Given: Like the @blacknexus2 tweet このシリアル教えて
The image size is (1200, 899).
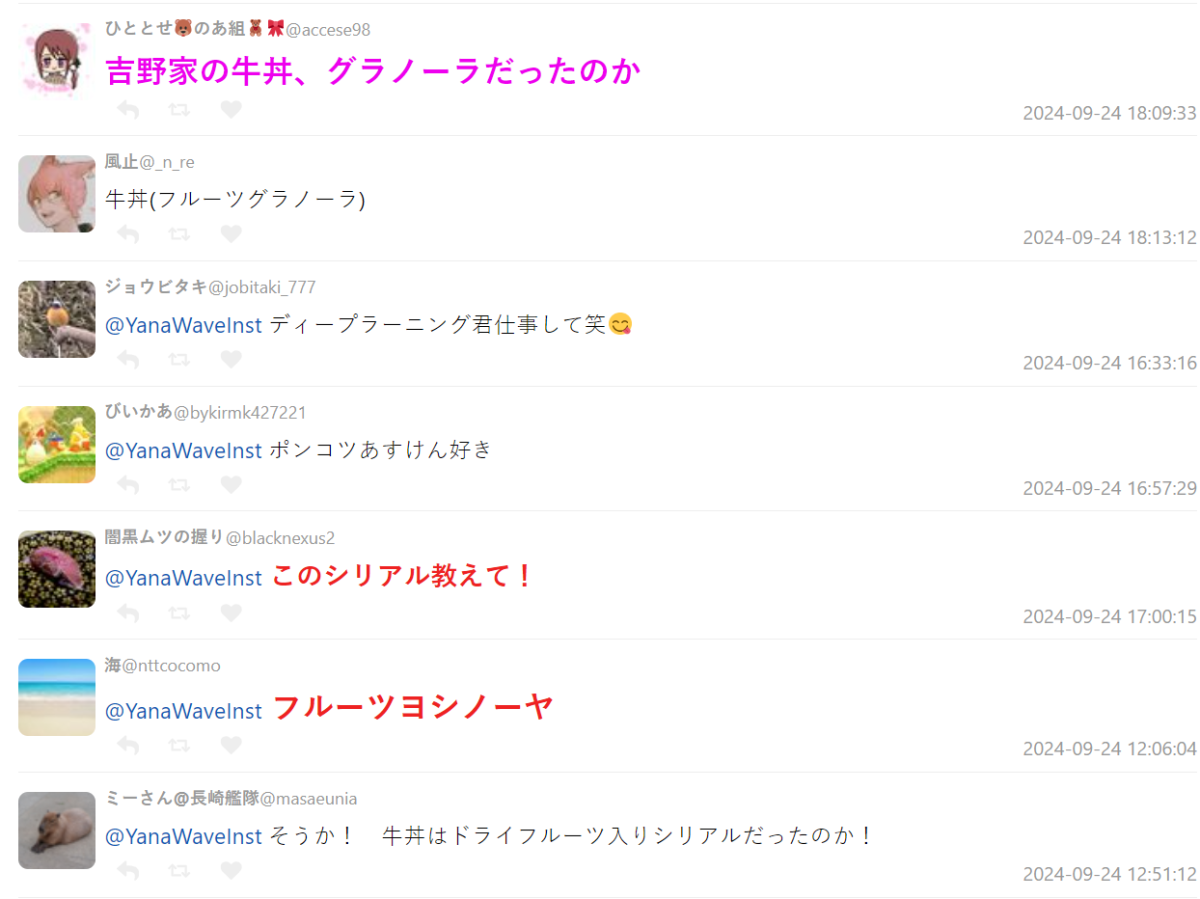Looking at the screenshot, I should tap(231, 613).
